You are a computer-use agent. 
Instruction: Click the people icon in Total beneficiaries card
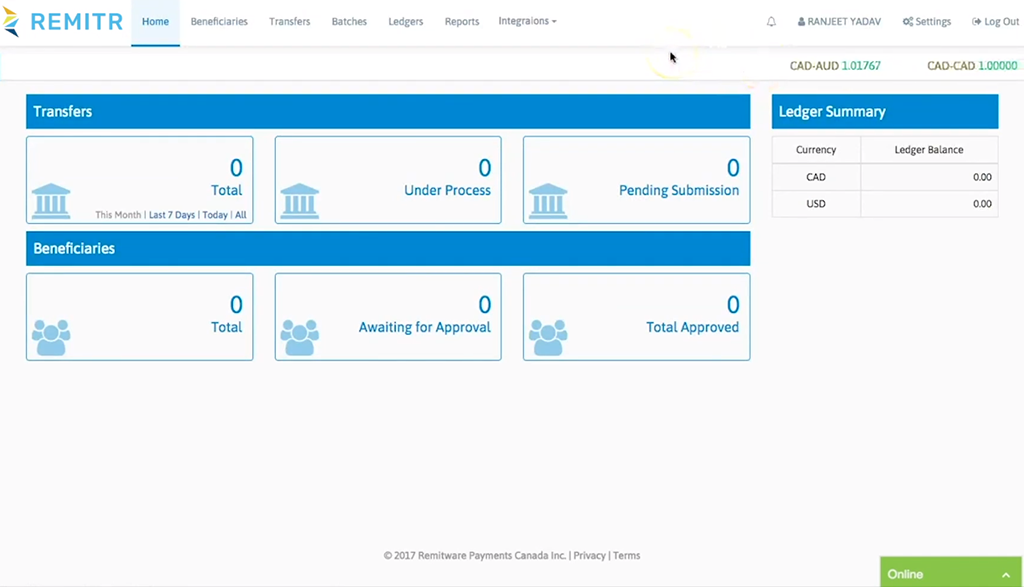click(51, 338)
